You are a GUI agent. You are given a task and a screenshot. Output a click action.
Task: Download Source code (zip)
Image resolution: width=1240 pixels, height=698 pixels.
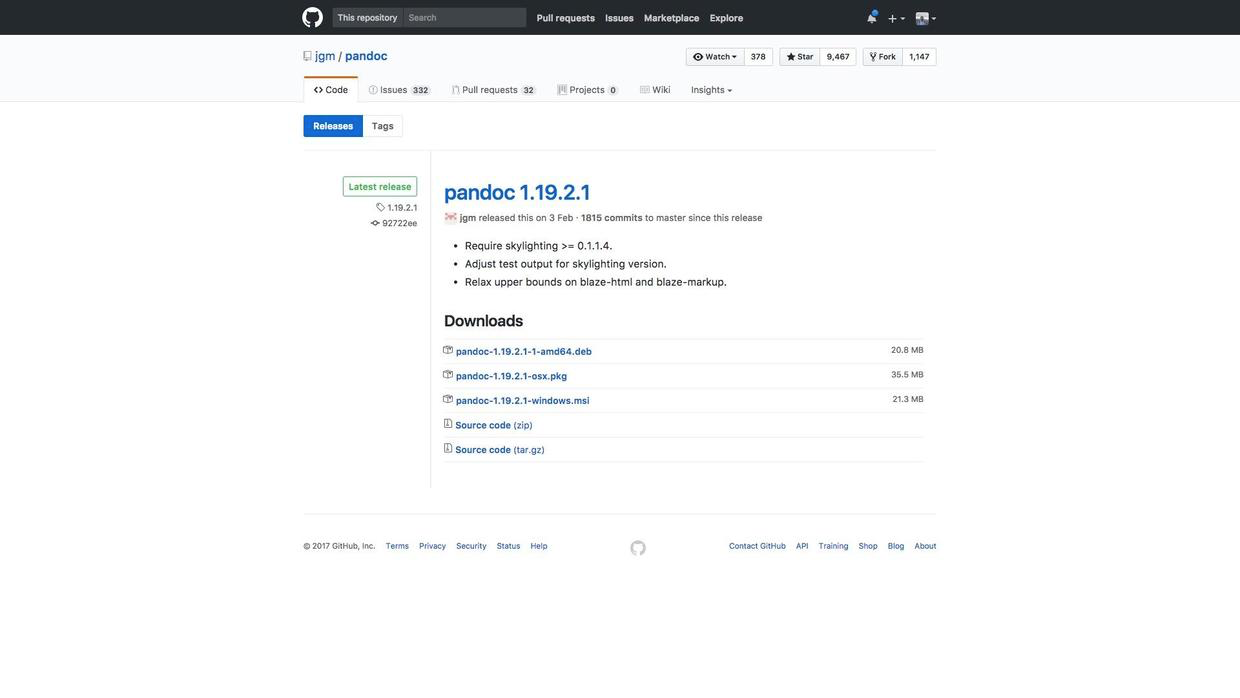coord(494,425)
